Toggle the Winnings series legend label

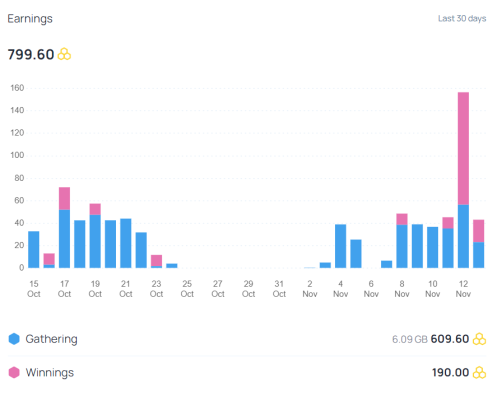coord(50,372)
